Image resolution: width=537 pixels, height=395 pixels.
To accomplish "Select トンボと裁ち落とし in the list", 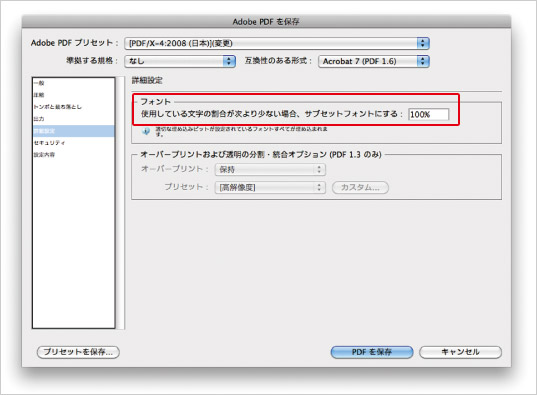I will (74, 107).
